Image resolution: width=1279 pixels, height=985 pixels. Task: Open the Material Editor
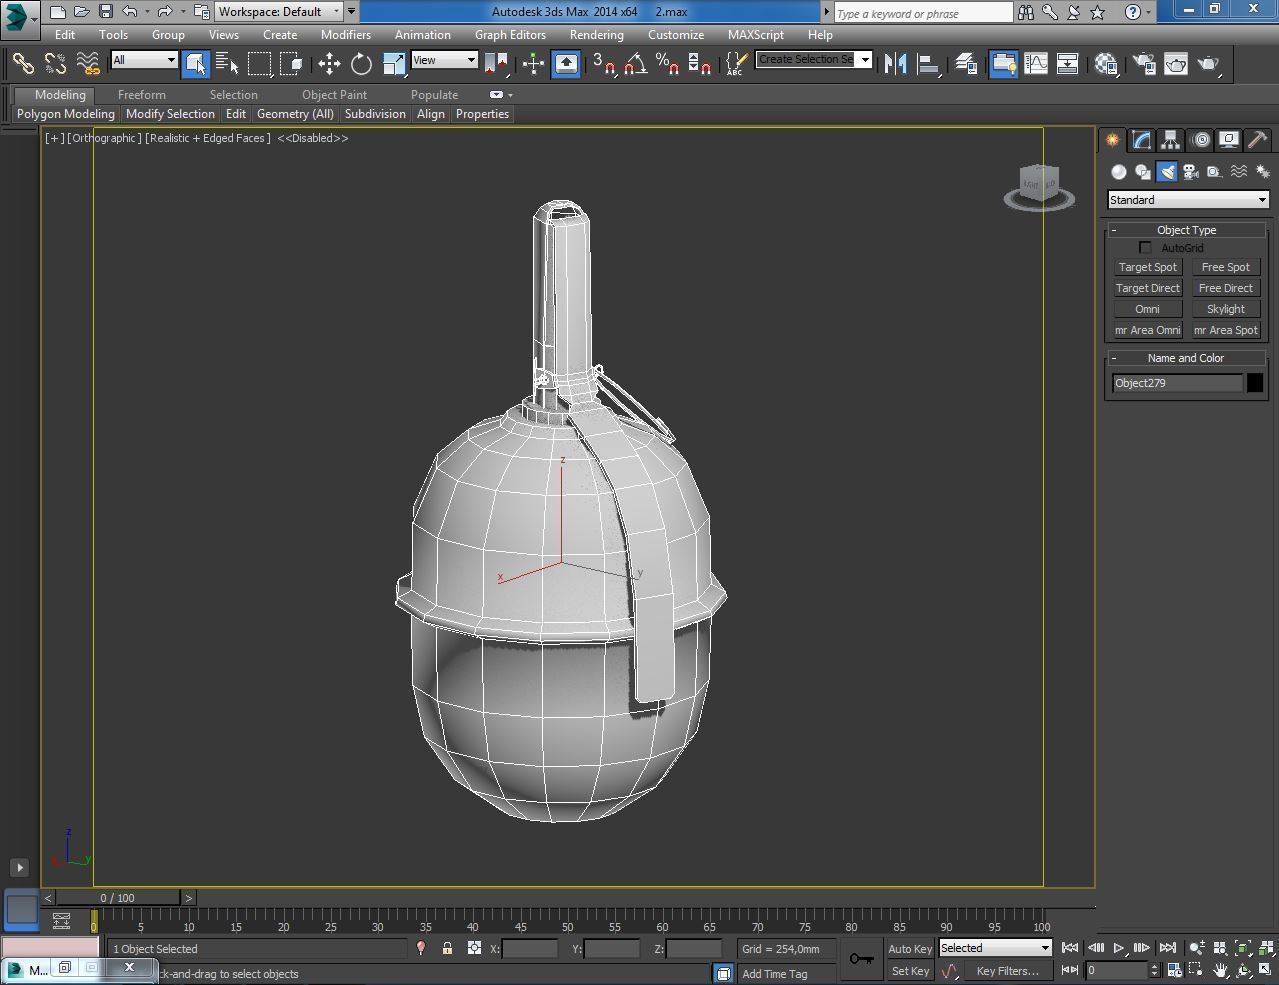coord(1106,64)
